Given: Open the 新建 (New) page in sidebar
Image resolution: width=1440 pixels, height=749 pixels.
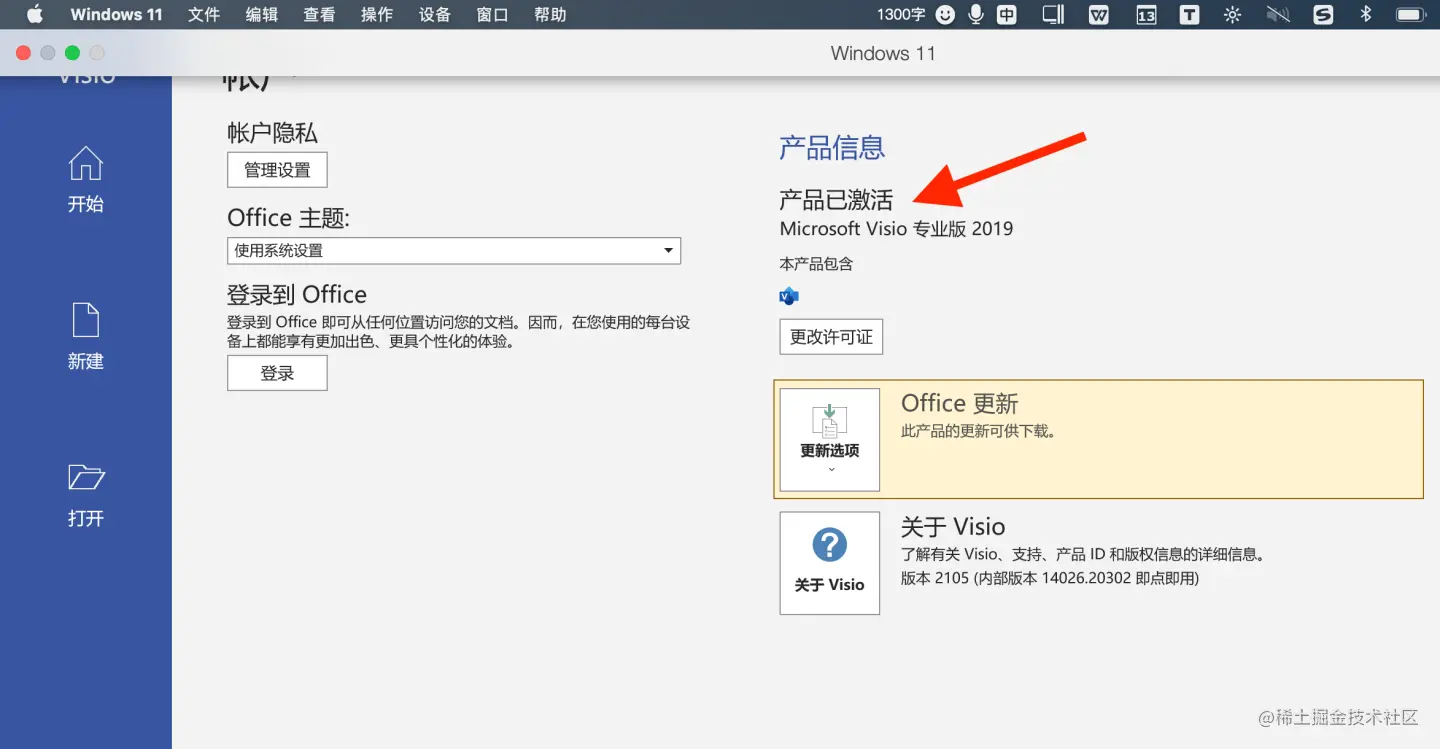Looking at the screenshot, I should (x=85, y=337).
